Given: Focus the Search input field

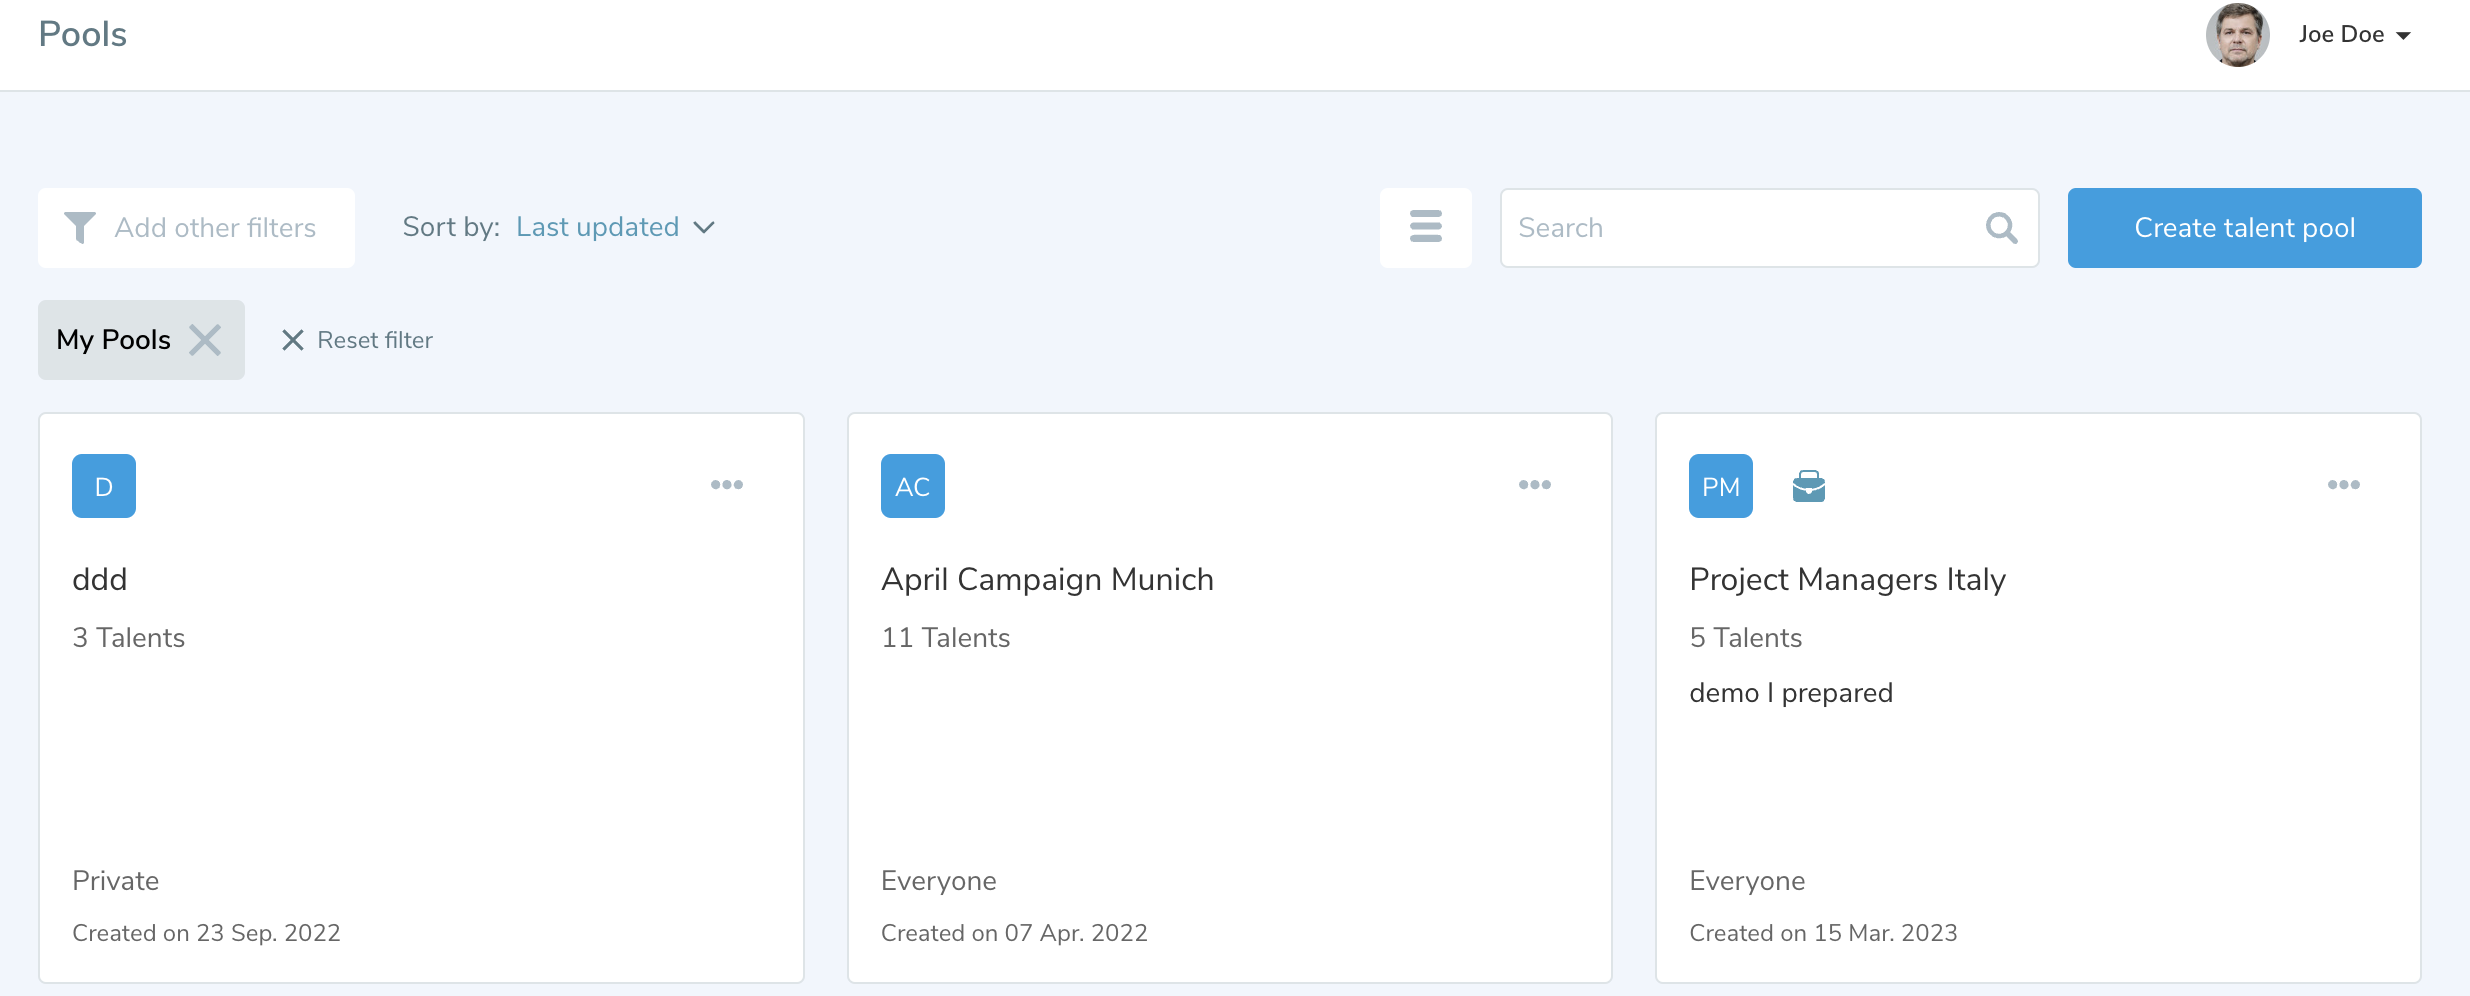Looking at the screenshot, I should pos(1740,228).
